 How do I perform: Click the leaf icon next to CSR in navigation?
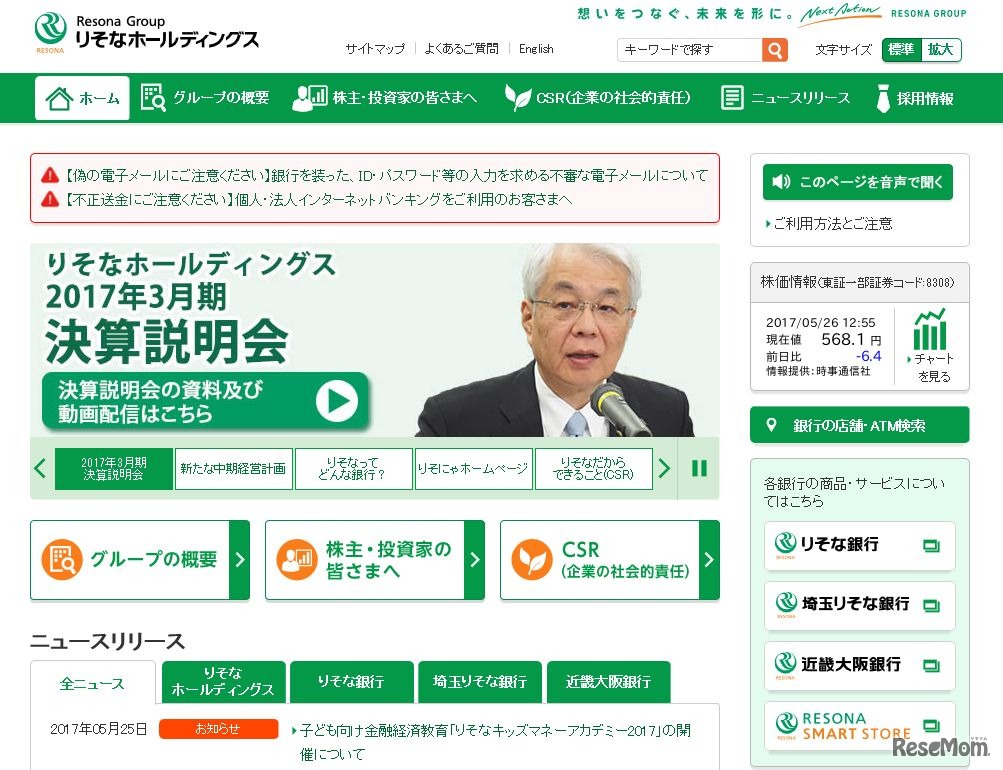point(518,97)
